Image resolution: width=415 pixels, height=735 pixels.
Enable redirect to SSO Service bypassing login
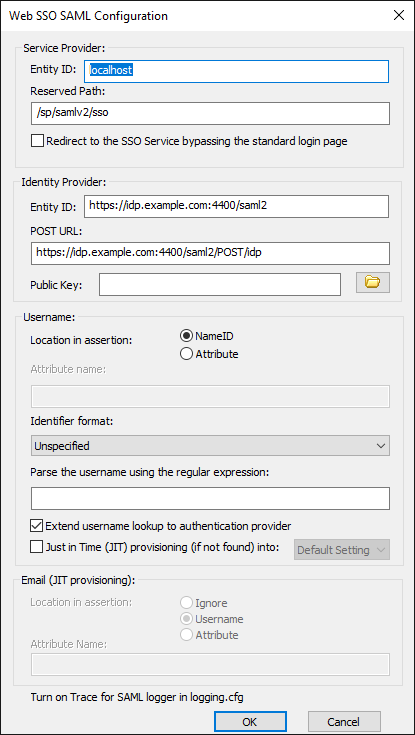pyautogui.click(x=37, y=141)
